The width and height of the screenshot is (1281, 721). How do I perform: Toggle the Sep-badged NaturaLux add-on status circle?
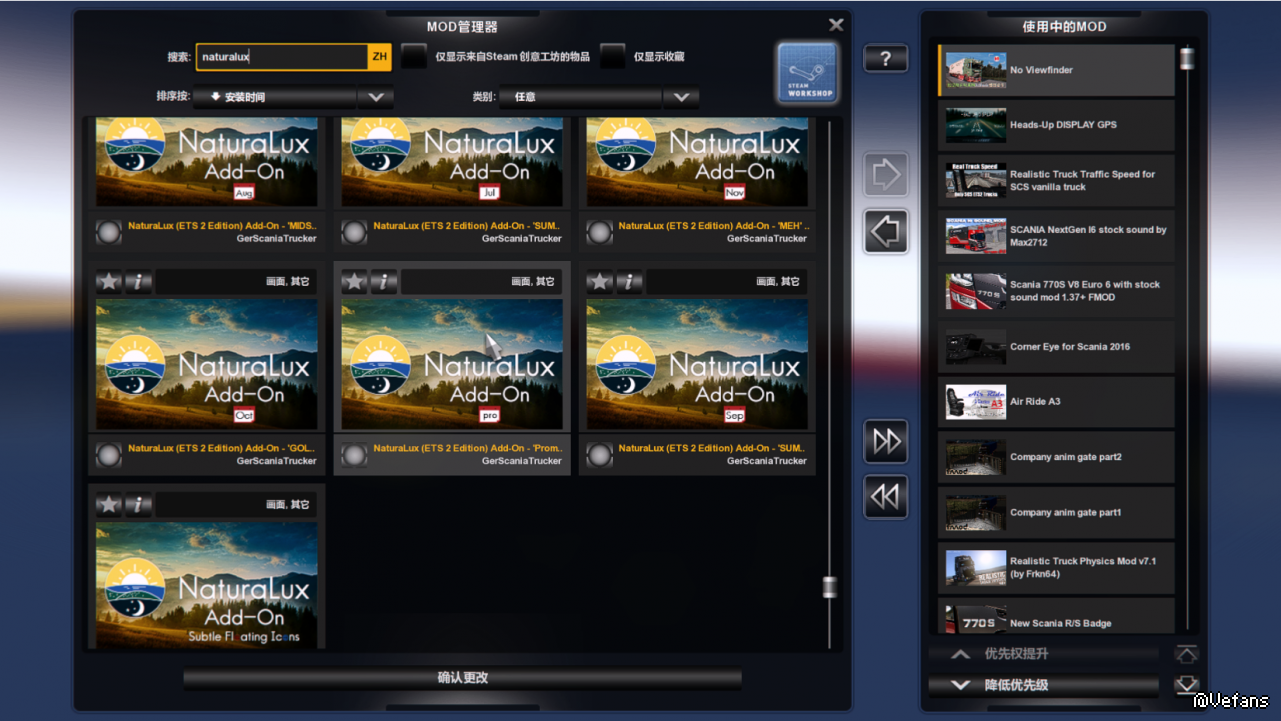coord(599,455)
